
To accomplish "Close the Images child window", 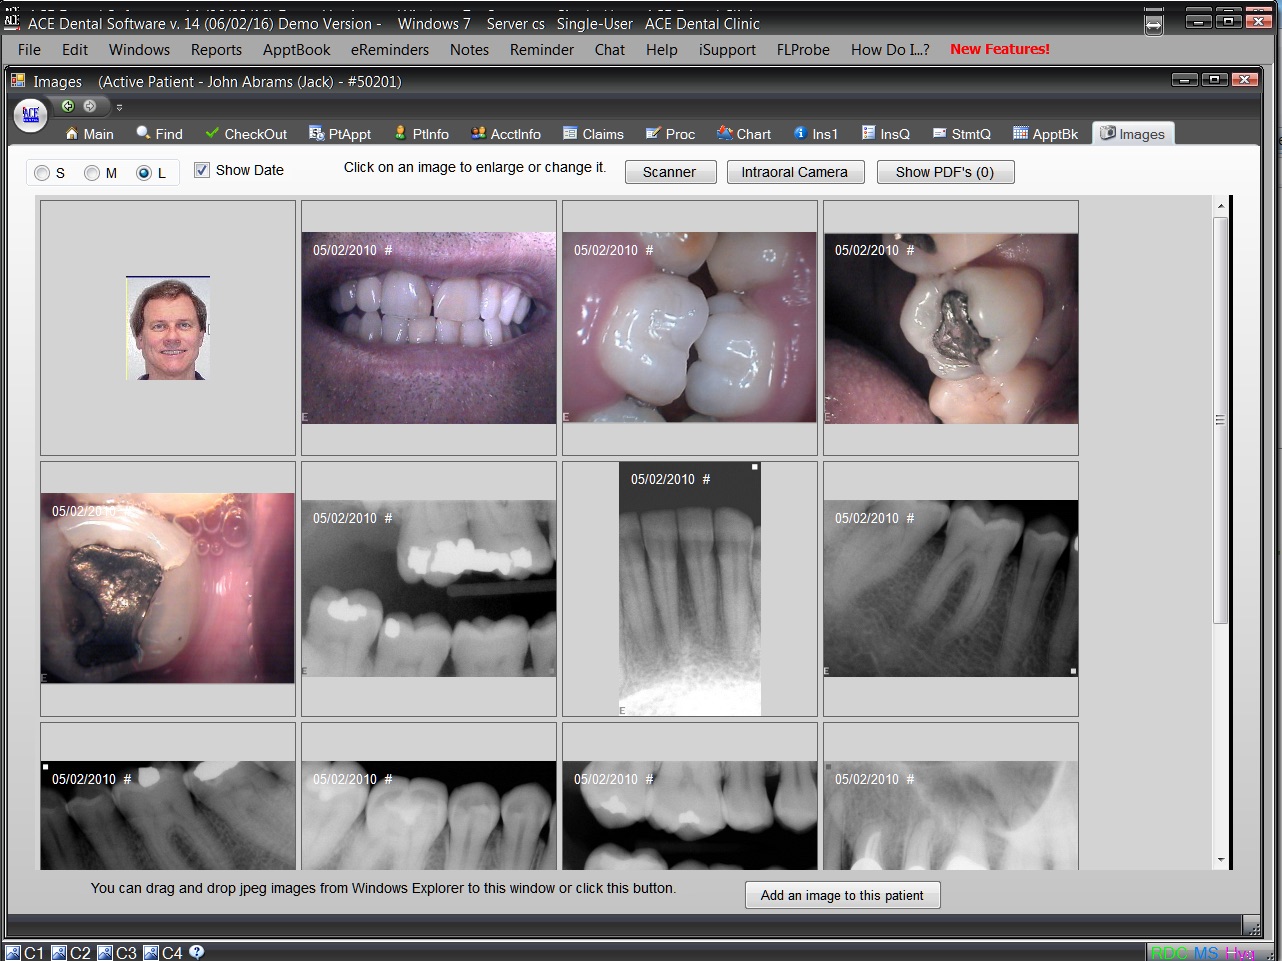I will (1245, 80).
